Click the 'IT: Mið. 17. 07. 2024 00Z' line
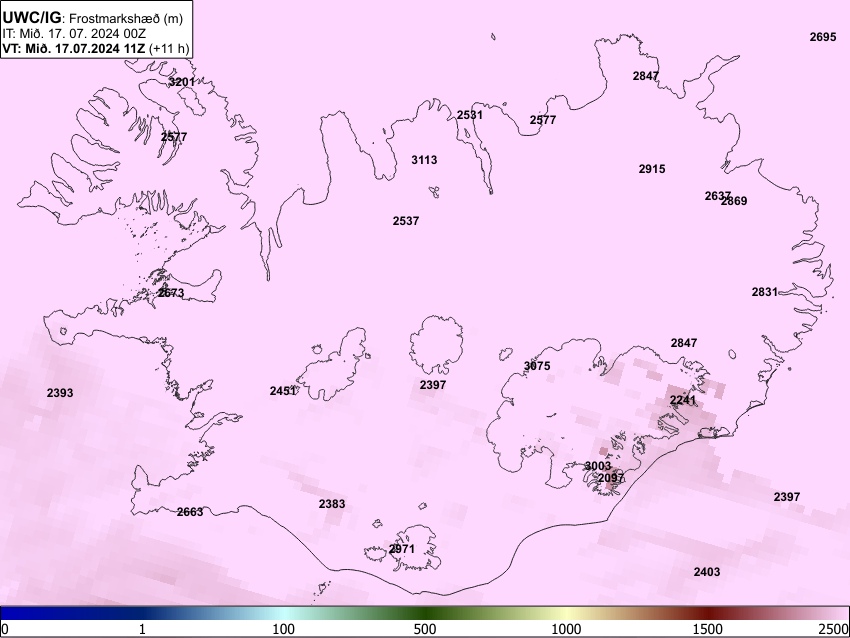 [74, 33]
